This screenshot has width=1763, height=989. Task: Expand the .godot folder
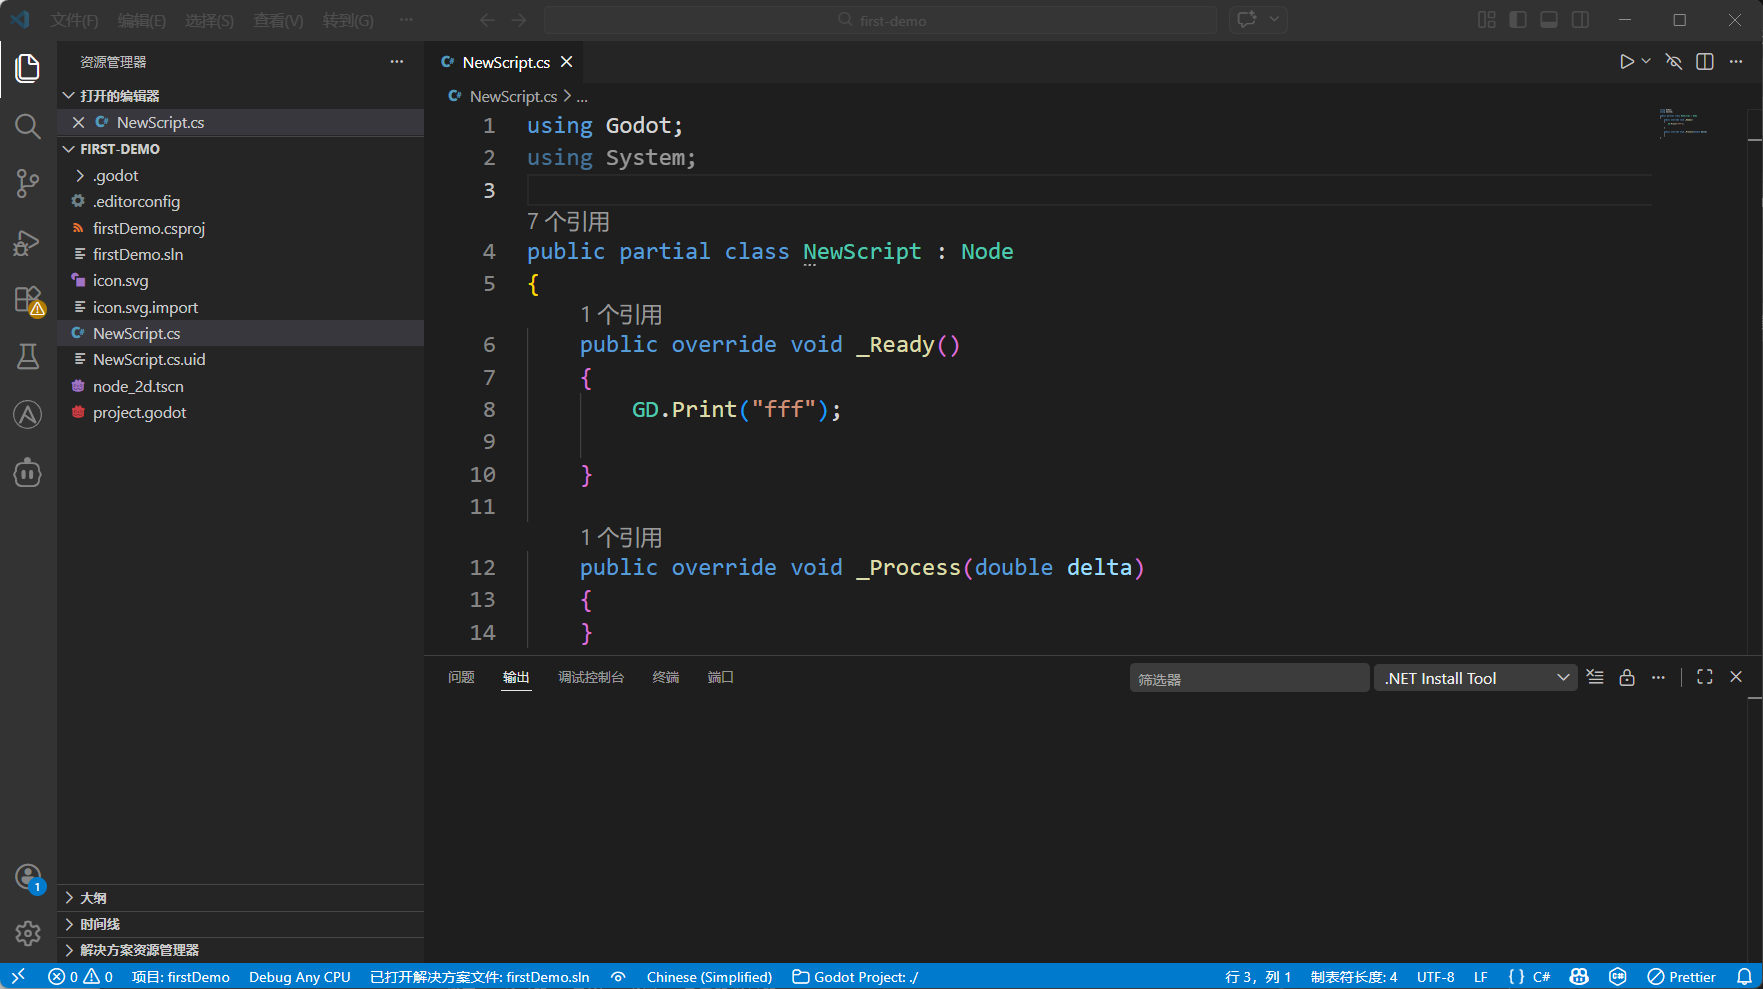coord(115,175)
